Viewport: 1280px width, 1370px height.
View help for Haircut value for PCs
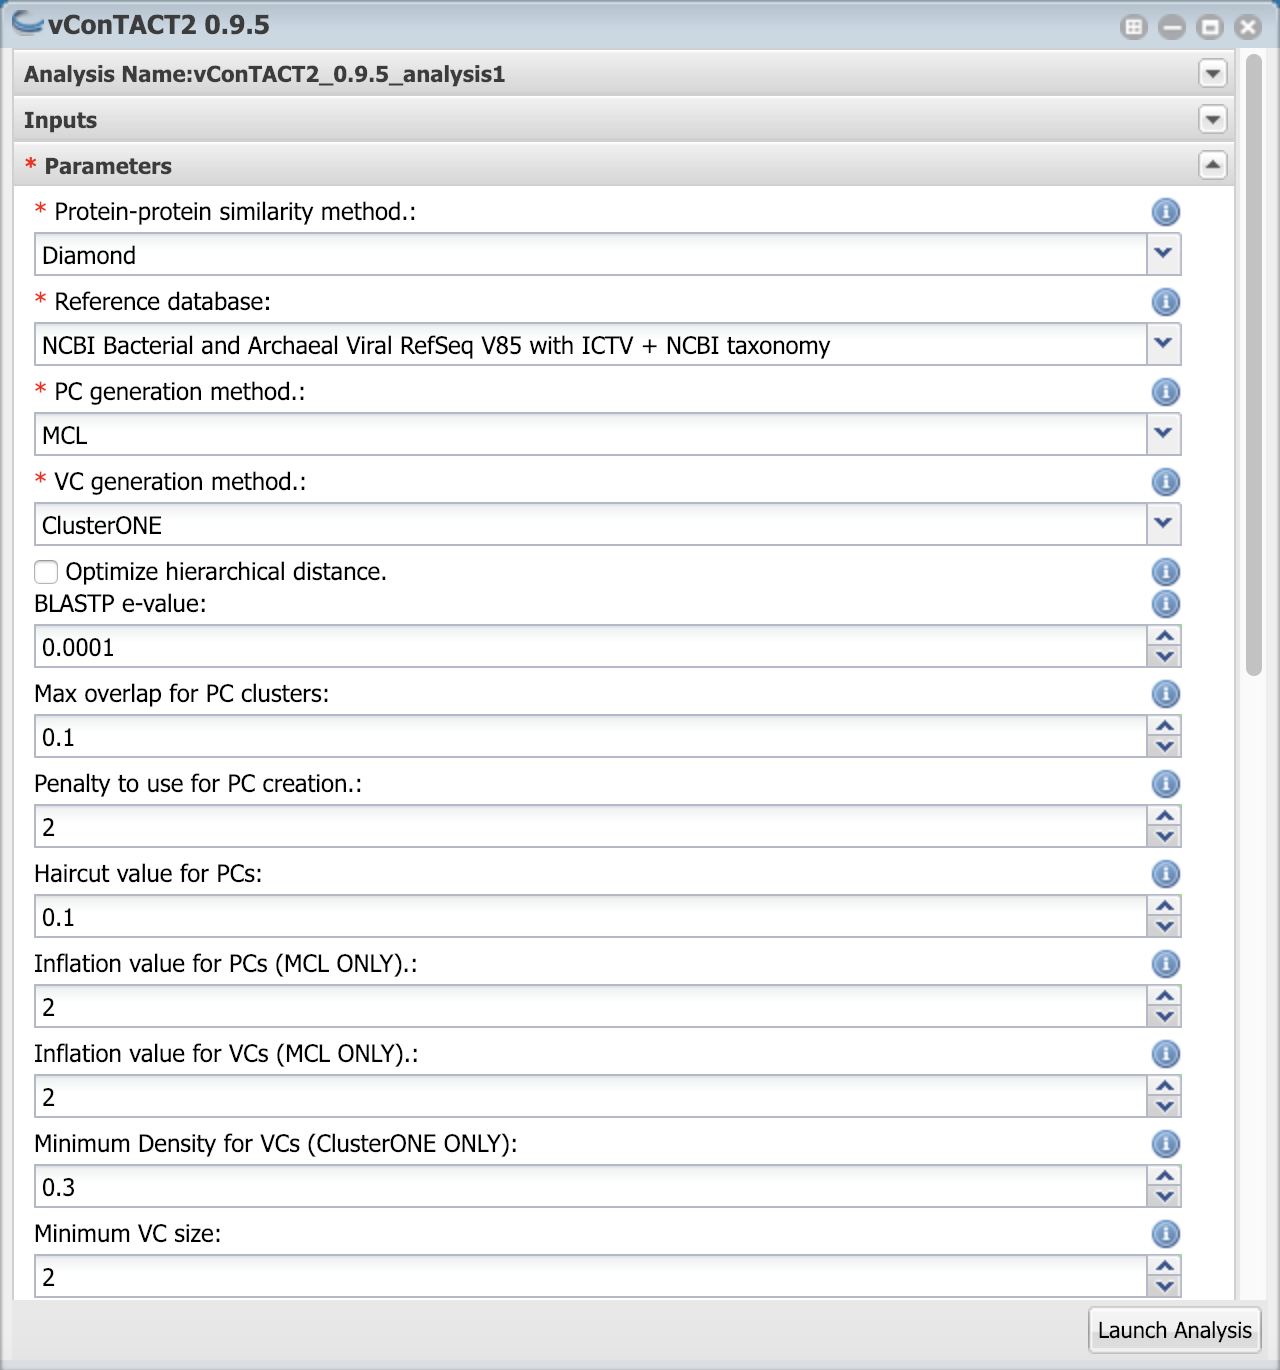(x=1165, y=873)
